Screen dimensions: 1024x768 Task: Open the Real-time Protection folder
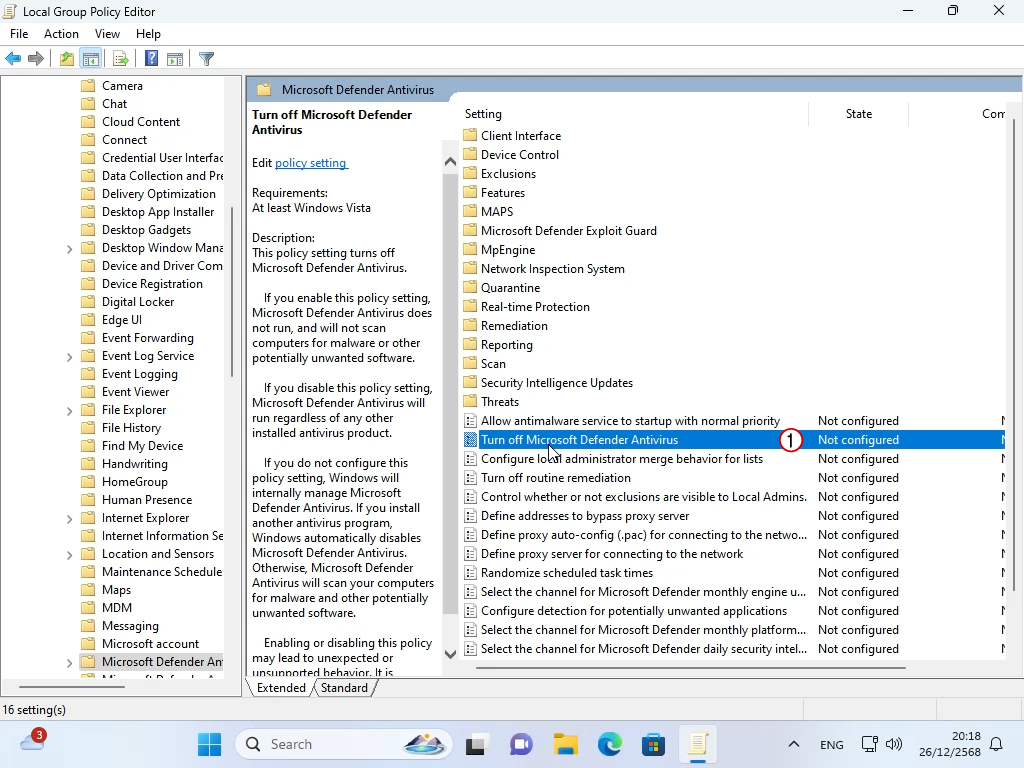tap(534, 307)
